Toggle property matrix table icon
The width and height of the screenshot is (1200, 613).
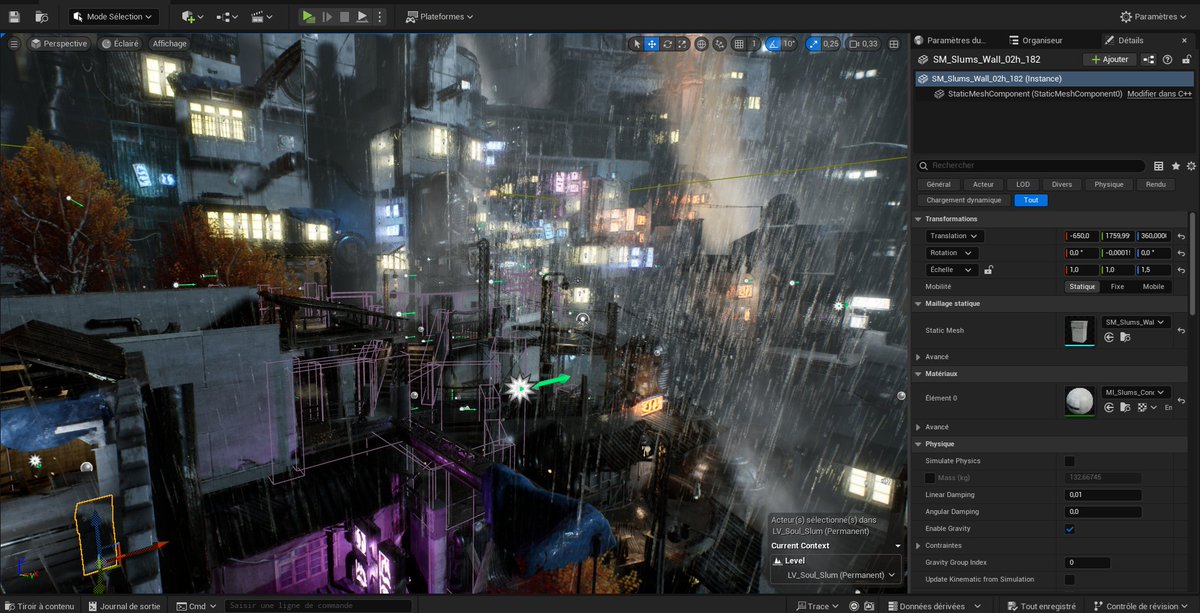click(1158, 166)
